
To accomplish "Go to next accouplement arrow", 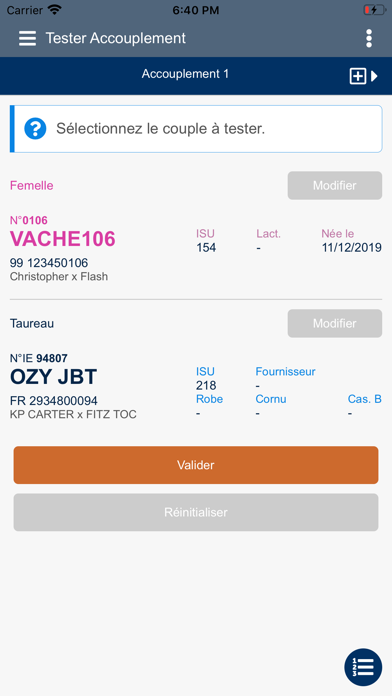I will click(x=374, y=76).
